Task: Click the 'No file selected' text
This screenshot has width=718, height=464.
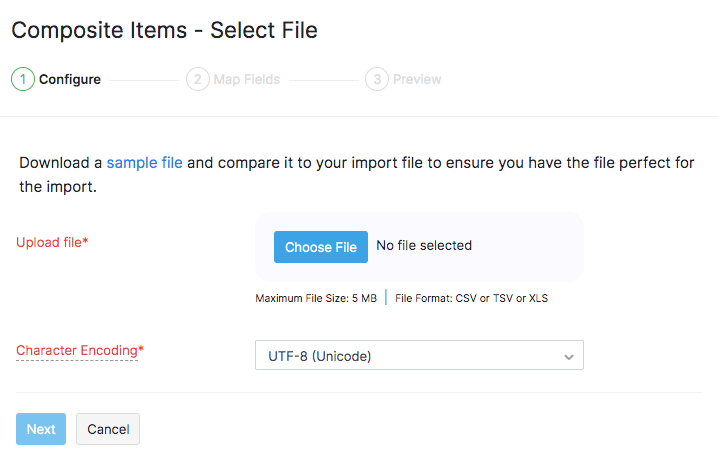Action: click(x=423, y=245)
